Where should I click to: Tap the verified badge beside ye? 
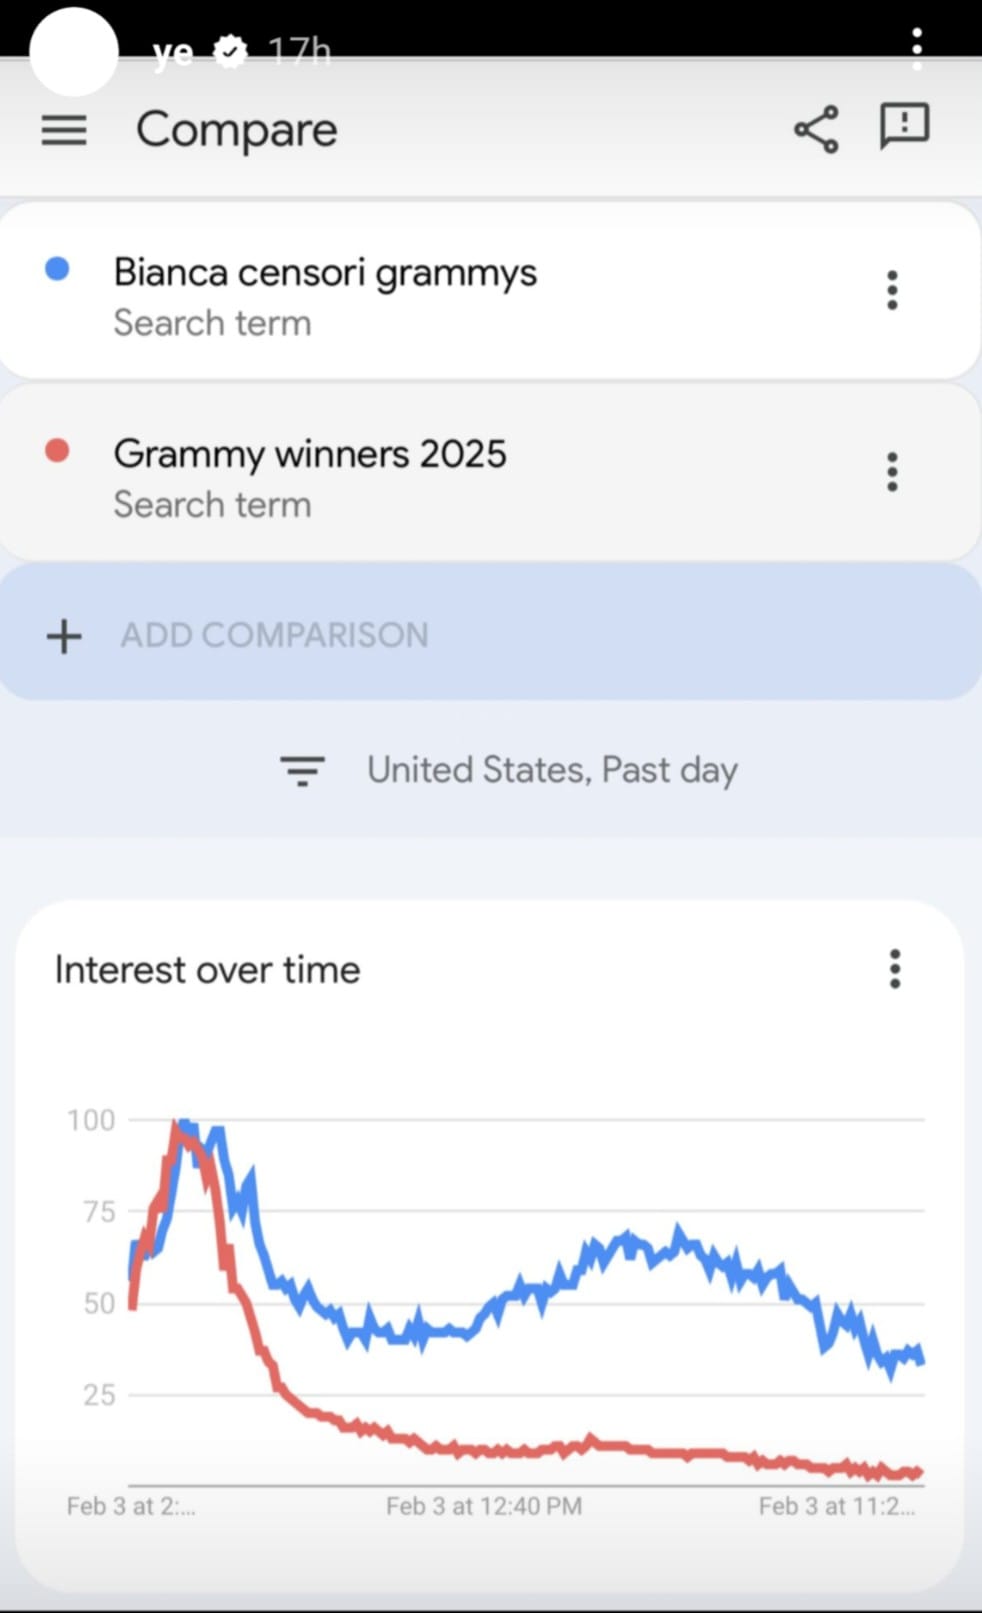click(x=231, y=52)
